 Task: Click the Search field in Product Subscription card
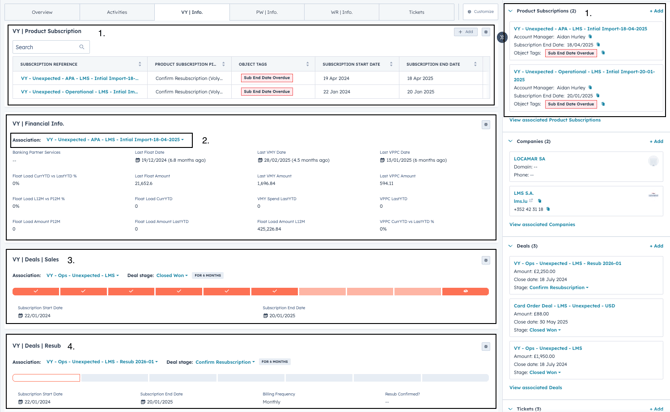pos(51,47)
